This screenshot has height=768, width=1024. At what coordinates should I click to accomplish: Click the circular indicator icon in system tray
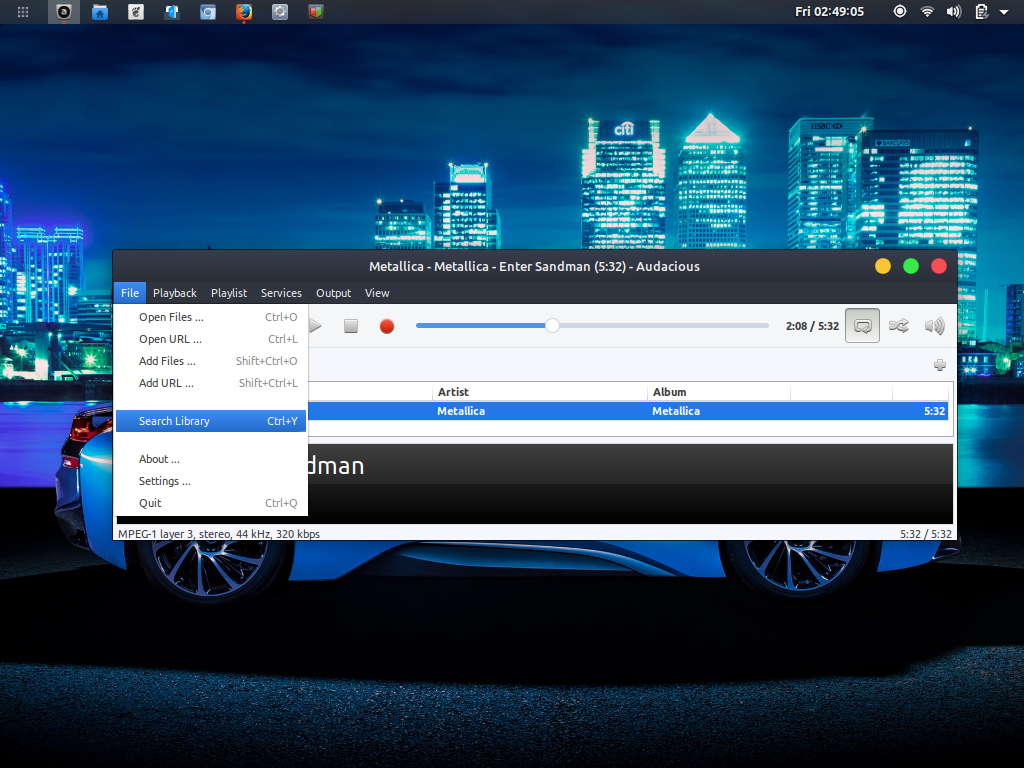(x=900, y=11)
